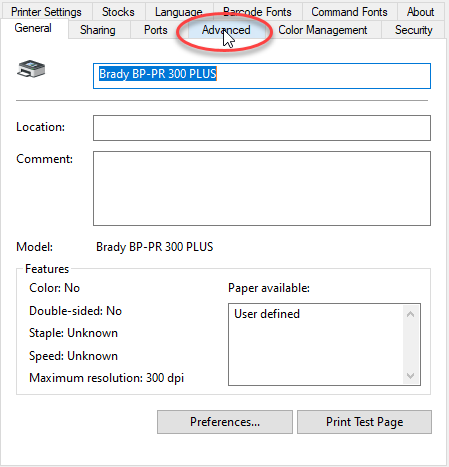Show the About tab

[420, 12]
